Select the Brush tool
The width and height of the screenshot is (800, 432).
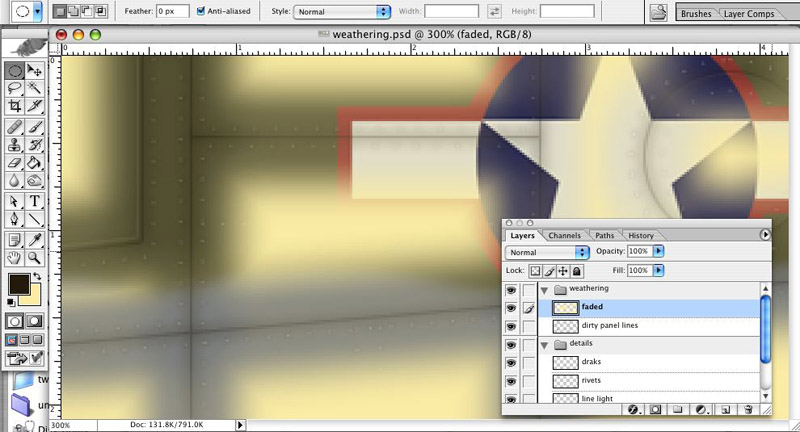(34, 126)
